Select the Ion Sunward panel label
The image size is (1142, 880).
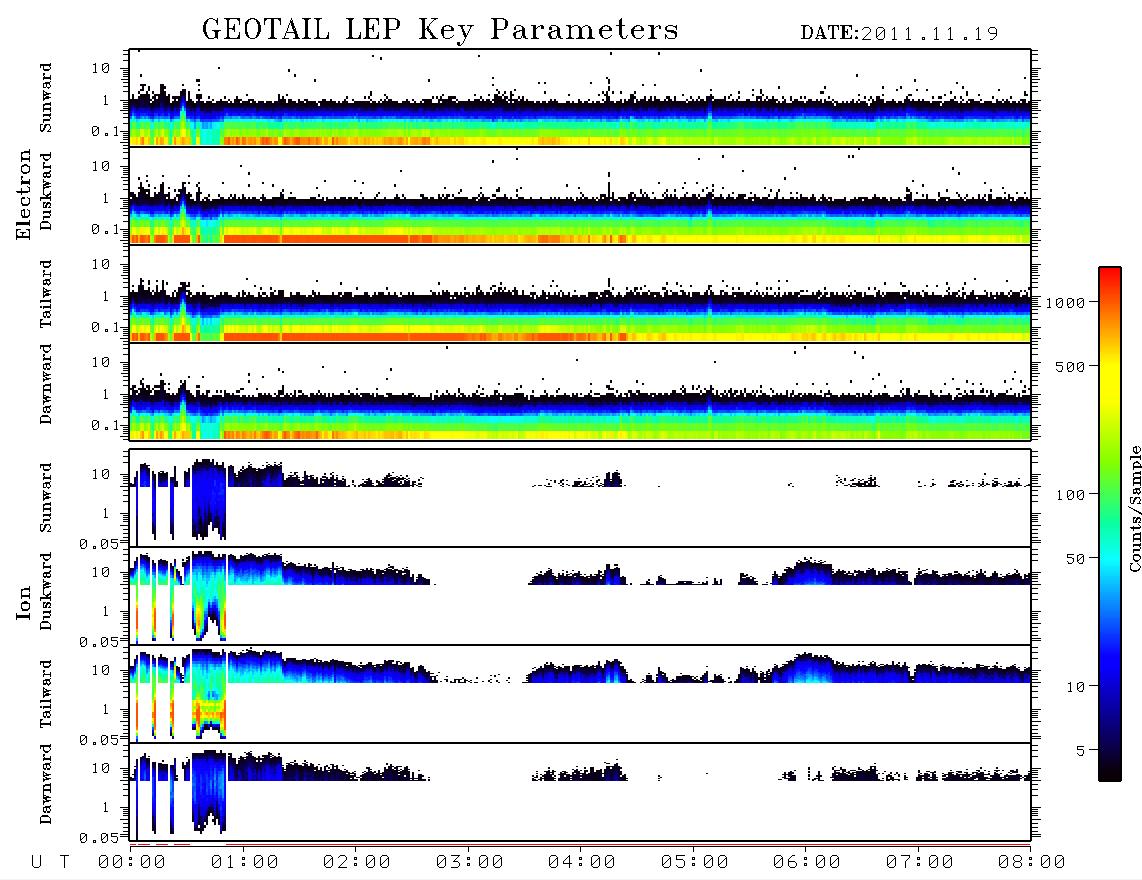click(46, 498)
